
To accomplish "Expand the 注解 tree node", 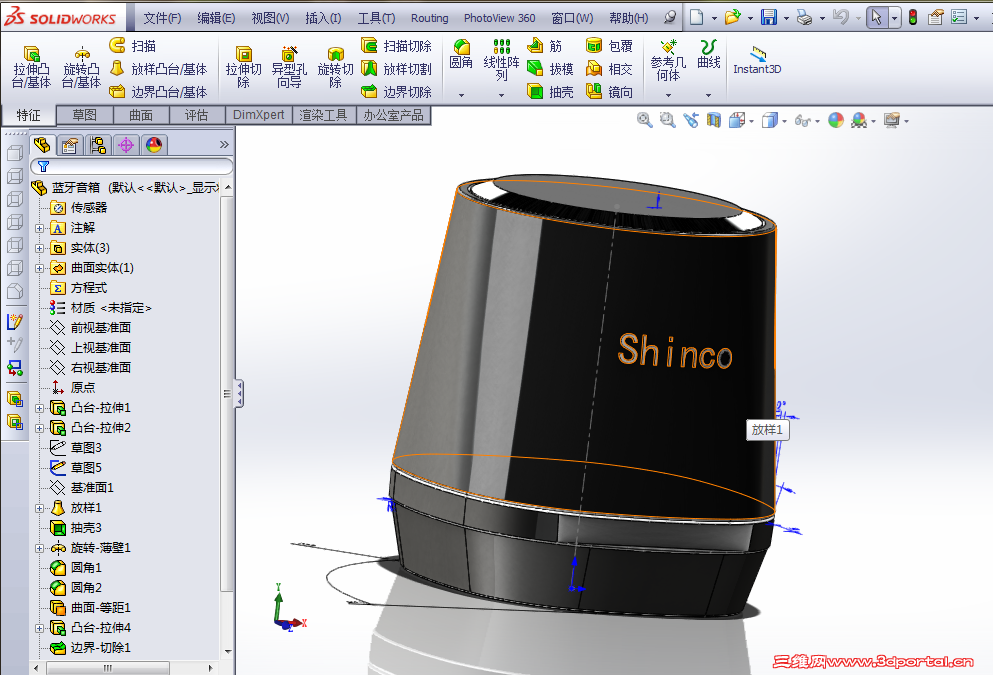I will (39, 228).
